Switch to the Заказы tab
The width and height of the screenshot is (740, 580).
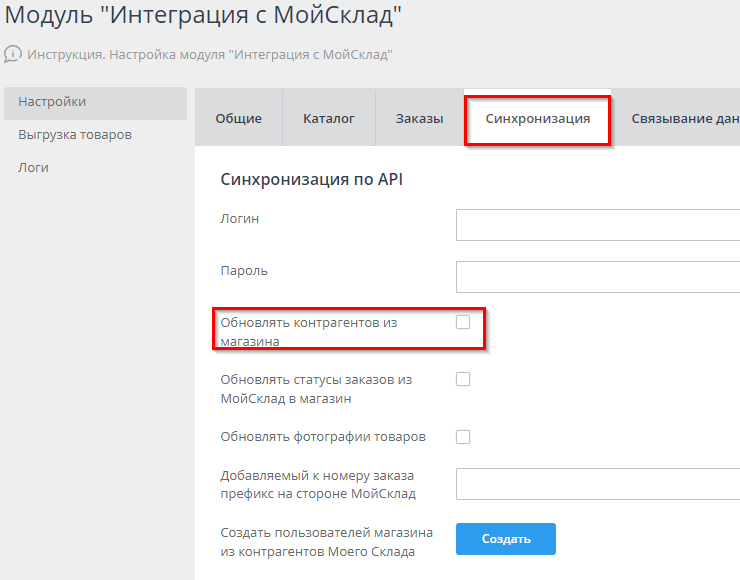(x=419, y=118)
